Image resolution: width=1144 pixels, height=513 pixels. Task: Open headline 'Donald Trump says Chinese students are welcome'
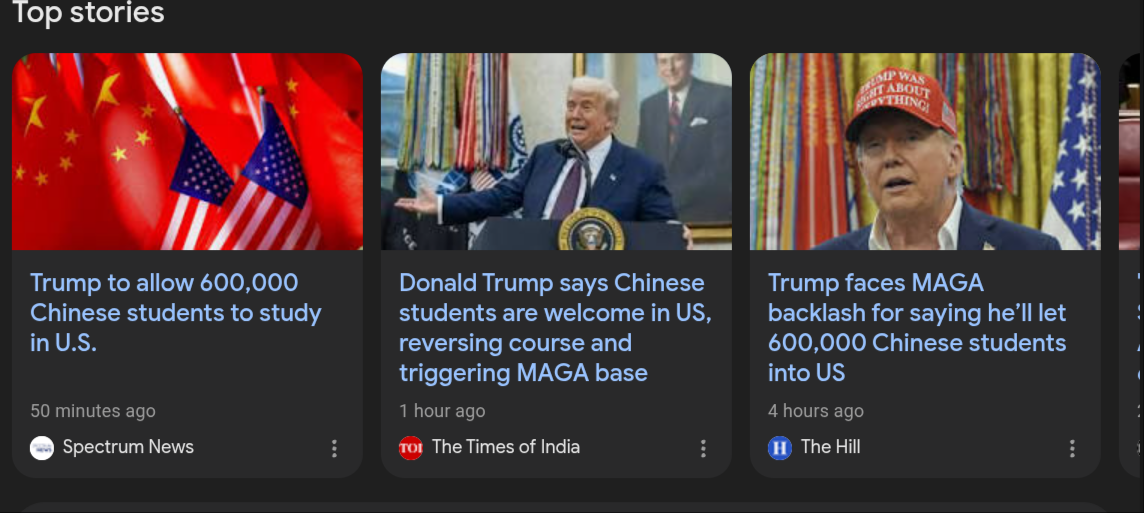555,328
